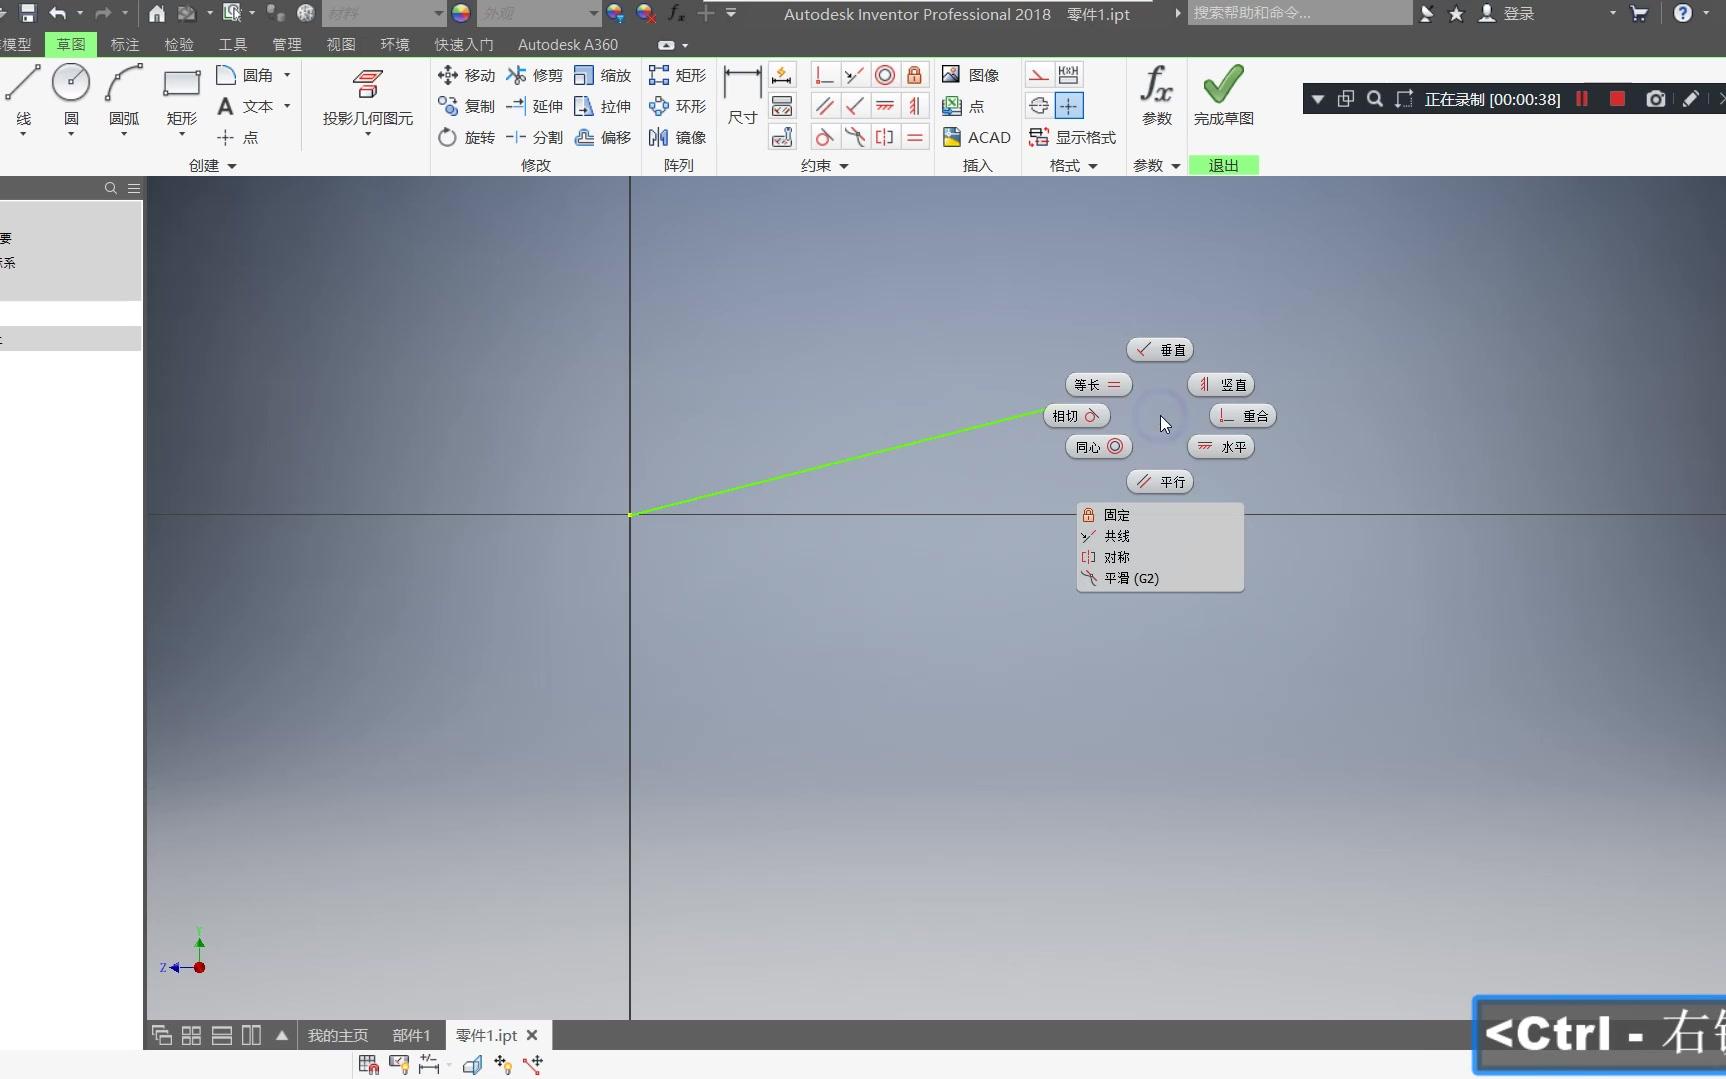Click the Text (文本) tool
Viewport: 1726px width, 1079px height.
click(x=246, y=106)
